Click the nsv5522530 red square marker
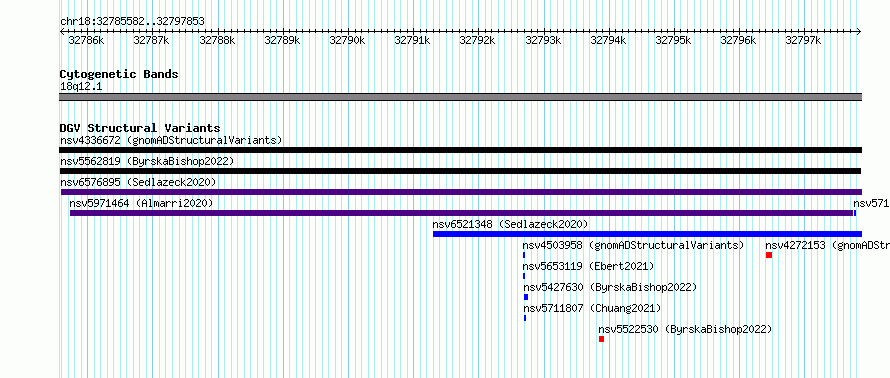This screenshot has width=890, height=378. [x=602, y=339]
